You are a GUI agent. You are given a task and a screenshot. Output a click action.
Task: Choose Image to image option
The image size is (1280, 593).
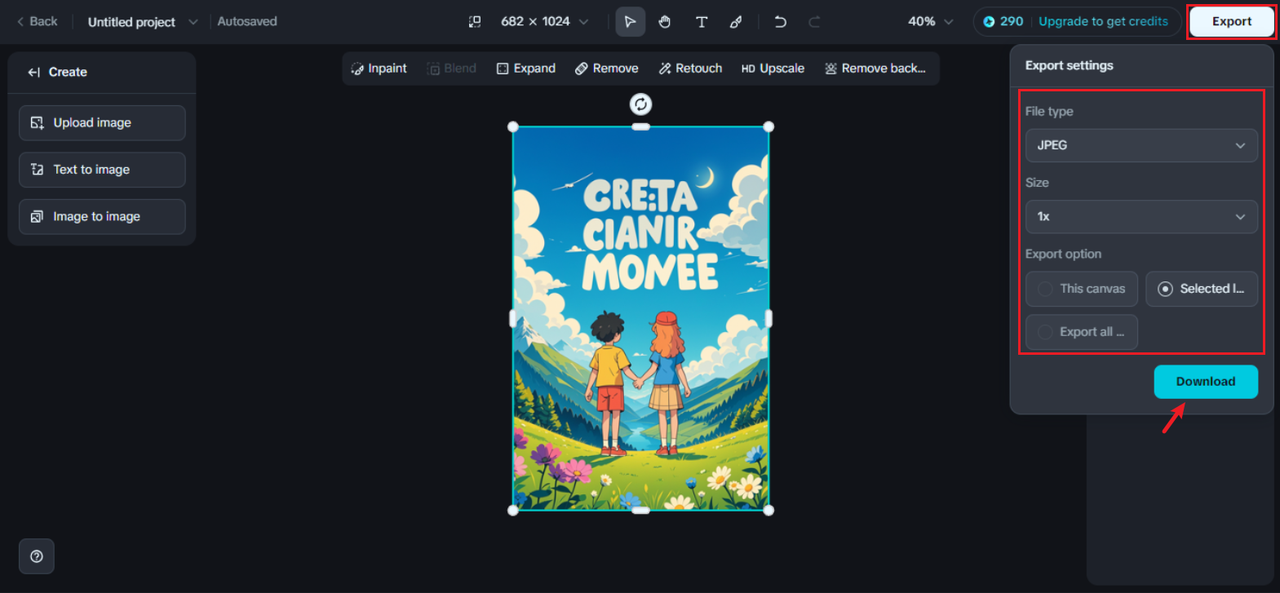(x=102, y=217)
